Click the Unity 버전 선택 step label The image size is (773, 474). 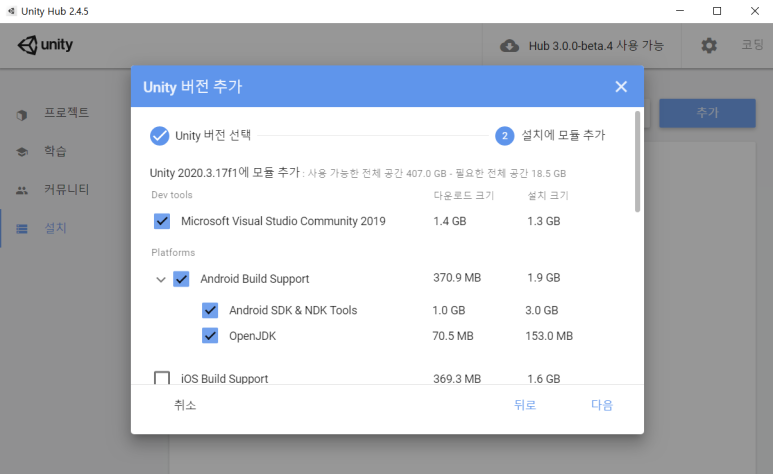coord(213,136)
